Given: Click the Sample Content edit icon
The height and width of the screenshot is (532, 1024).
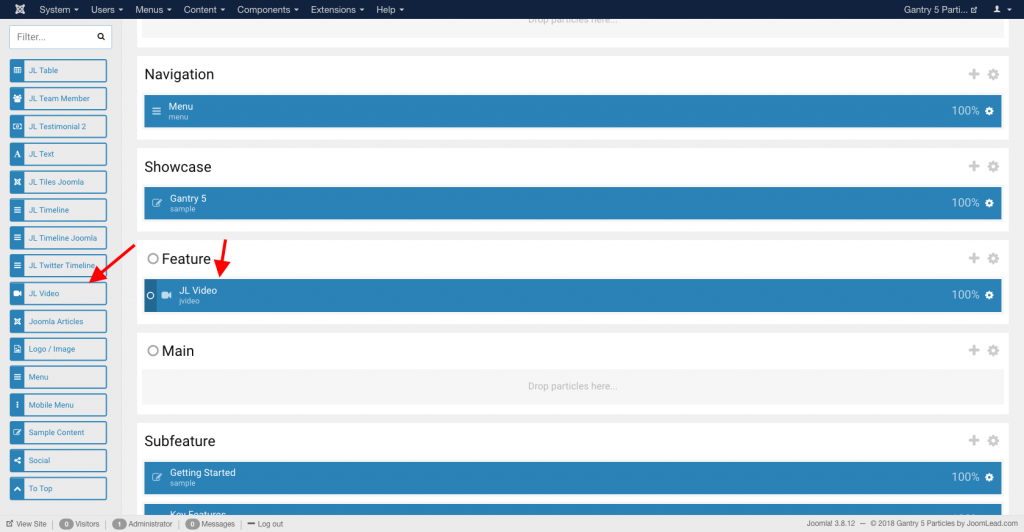Looking at the screenshot, I should tap(18, 433).
